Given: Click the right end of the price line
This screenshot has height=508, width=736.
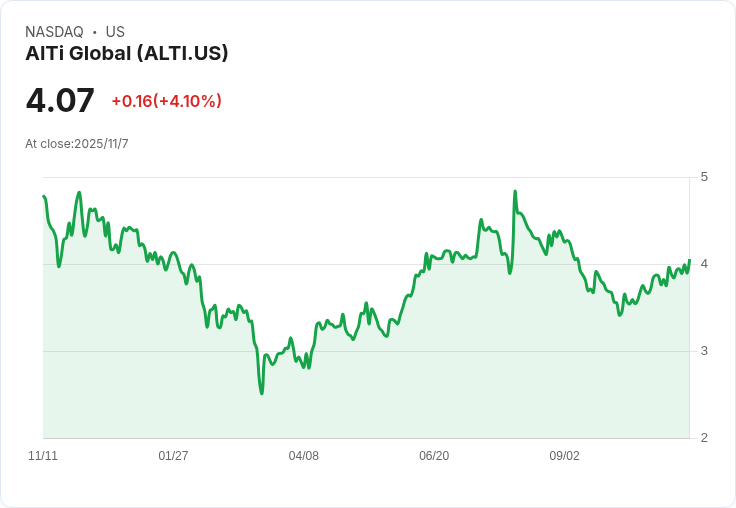Looking at the screenshot, I should (x=689, y=260).
